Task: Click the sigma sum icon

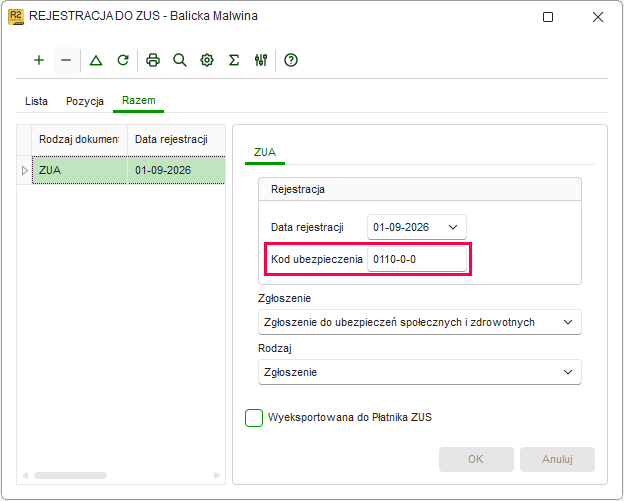Action: click(x=234, y=60)
